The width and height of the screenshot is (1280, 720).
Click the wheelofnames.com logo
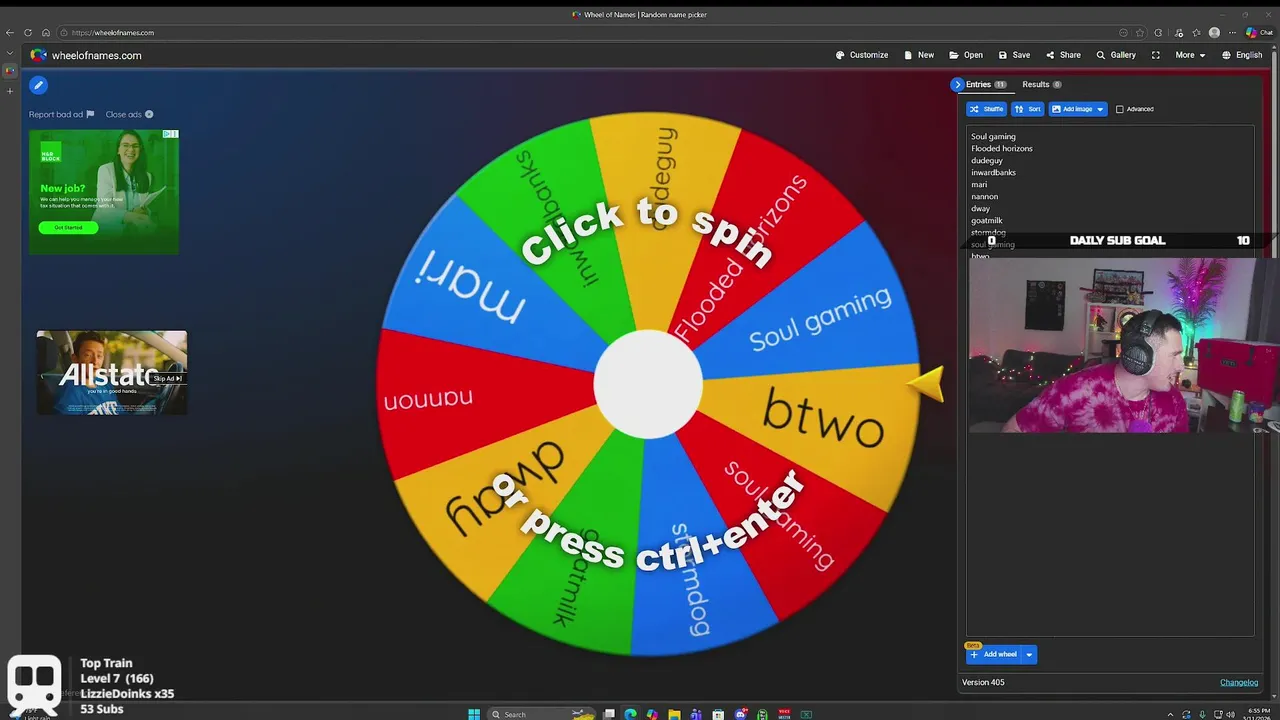(x=86, y=55)
